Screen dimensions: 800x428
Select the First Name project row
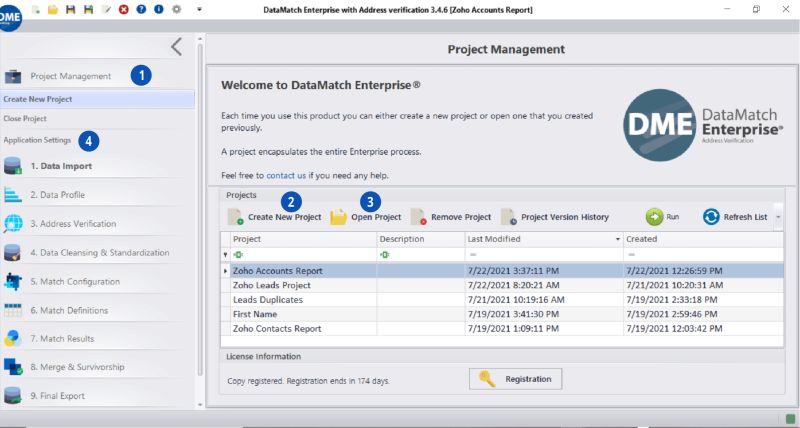(x=503, y=314)
